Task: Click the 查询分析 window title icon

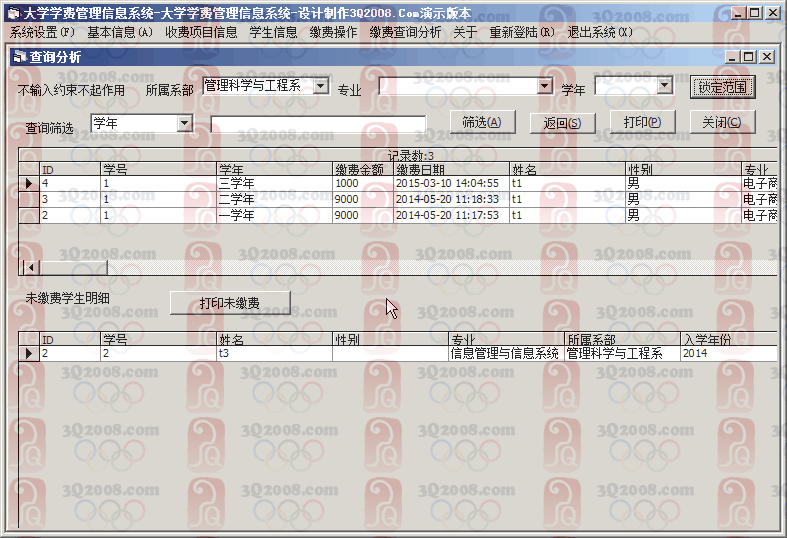Action: 20,57
